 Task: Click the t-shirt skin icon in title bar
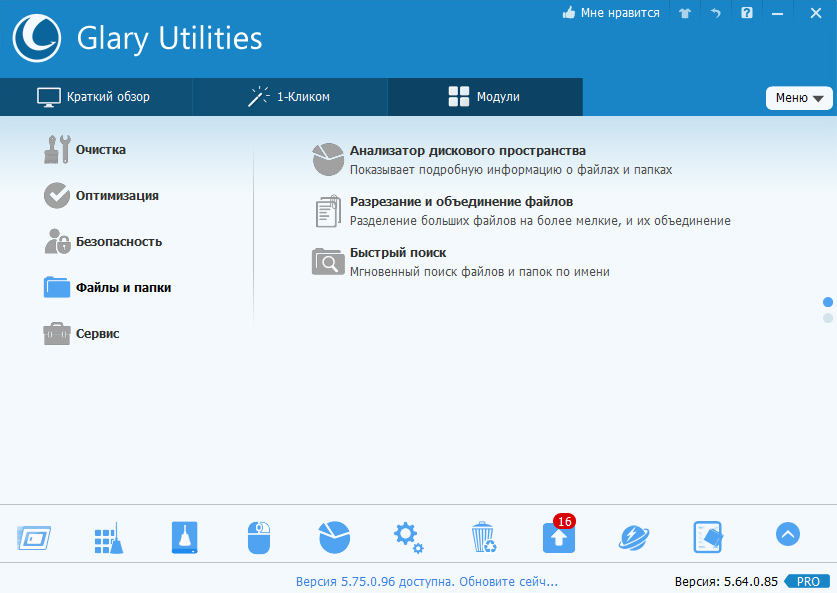(685, 13)
